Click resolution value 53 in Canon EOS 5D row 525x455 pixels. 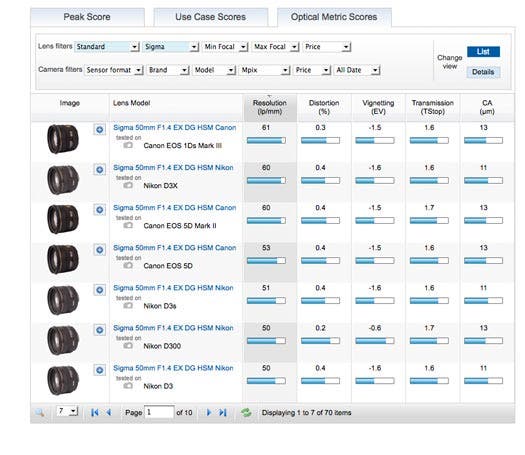(266, 248)
